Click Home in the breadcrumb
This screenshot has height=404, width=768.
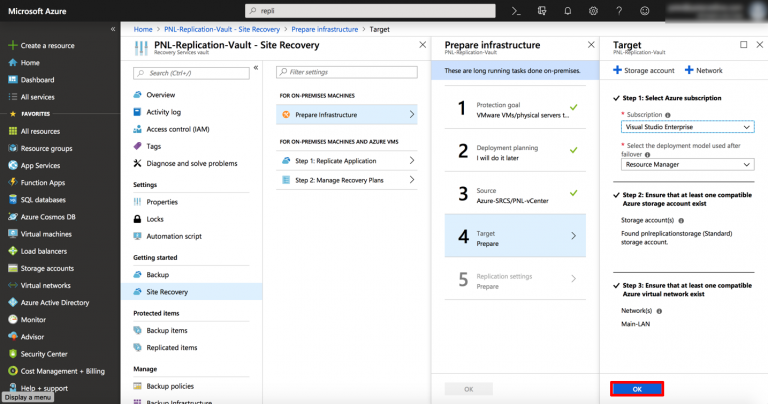pyautogui.click(x=143, y=29)
